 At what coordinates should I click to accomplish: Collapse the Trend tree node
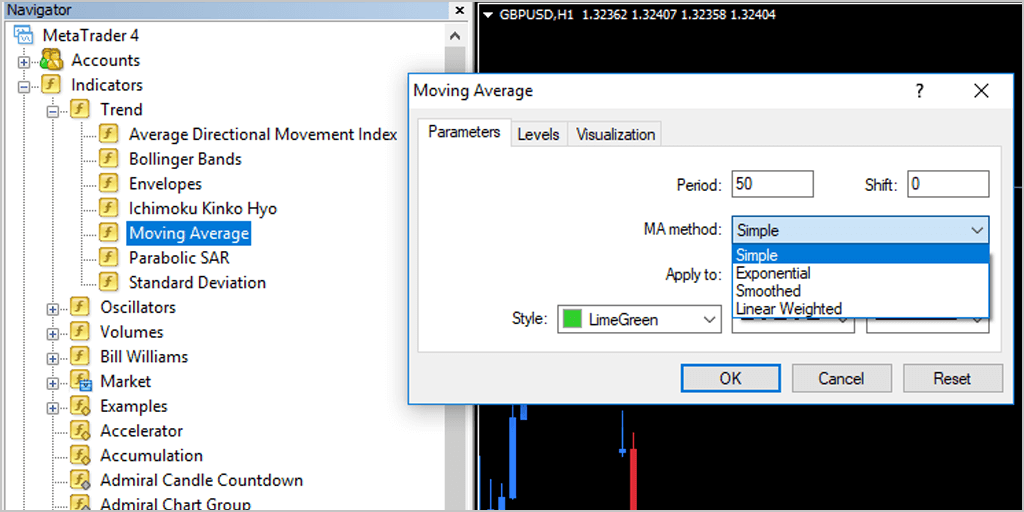pos(54,112)
